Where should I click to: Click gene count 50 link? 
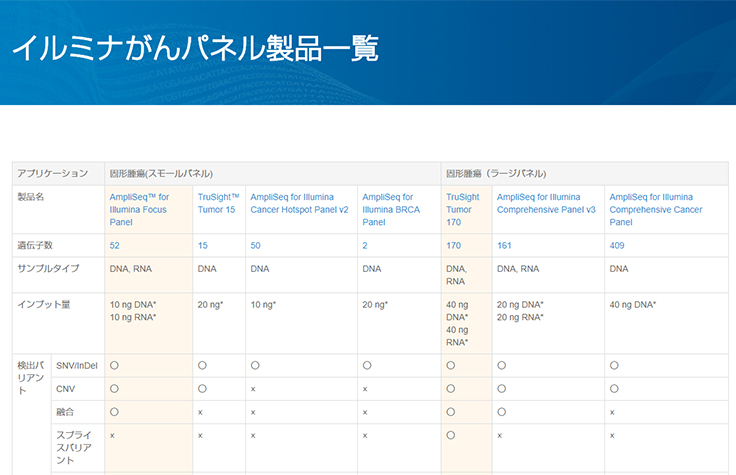click(x=255, y=245)
